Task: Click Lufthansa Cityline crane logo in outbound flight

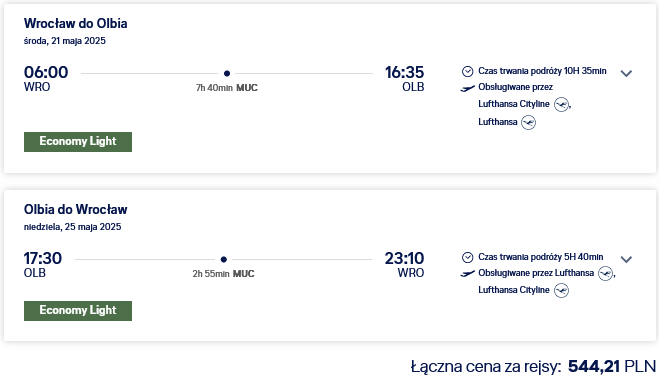Action: 561,104
